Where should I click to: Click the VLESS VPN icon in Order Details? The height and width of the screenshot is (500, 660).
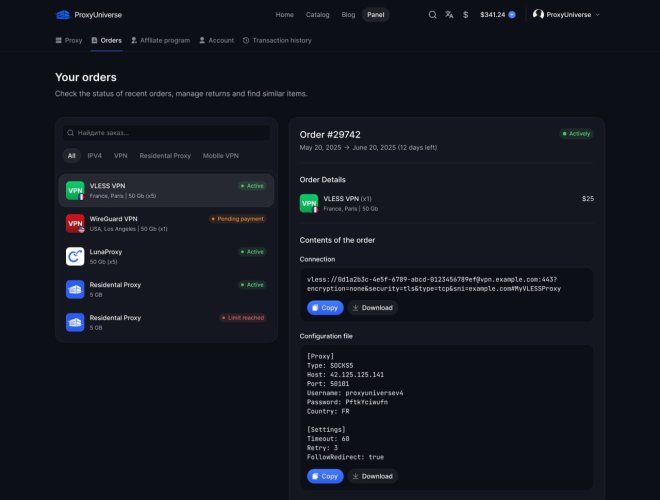tap(309, 203)
